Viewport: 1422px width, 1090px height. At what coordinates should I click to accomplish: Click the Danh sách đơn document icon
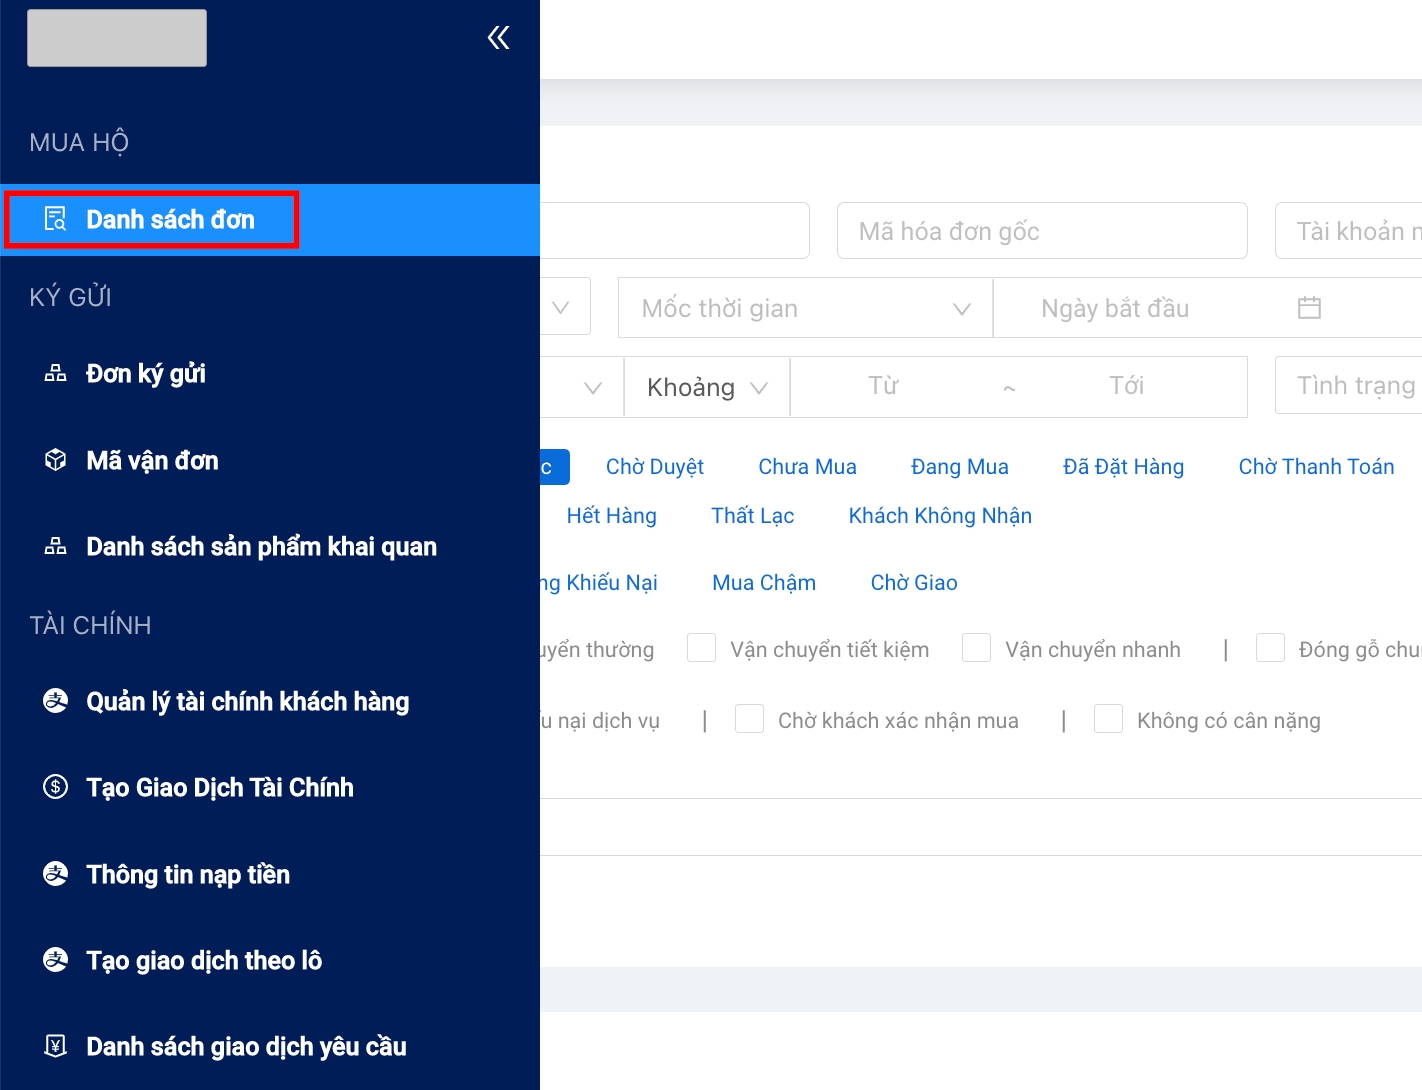pos(56,219)
